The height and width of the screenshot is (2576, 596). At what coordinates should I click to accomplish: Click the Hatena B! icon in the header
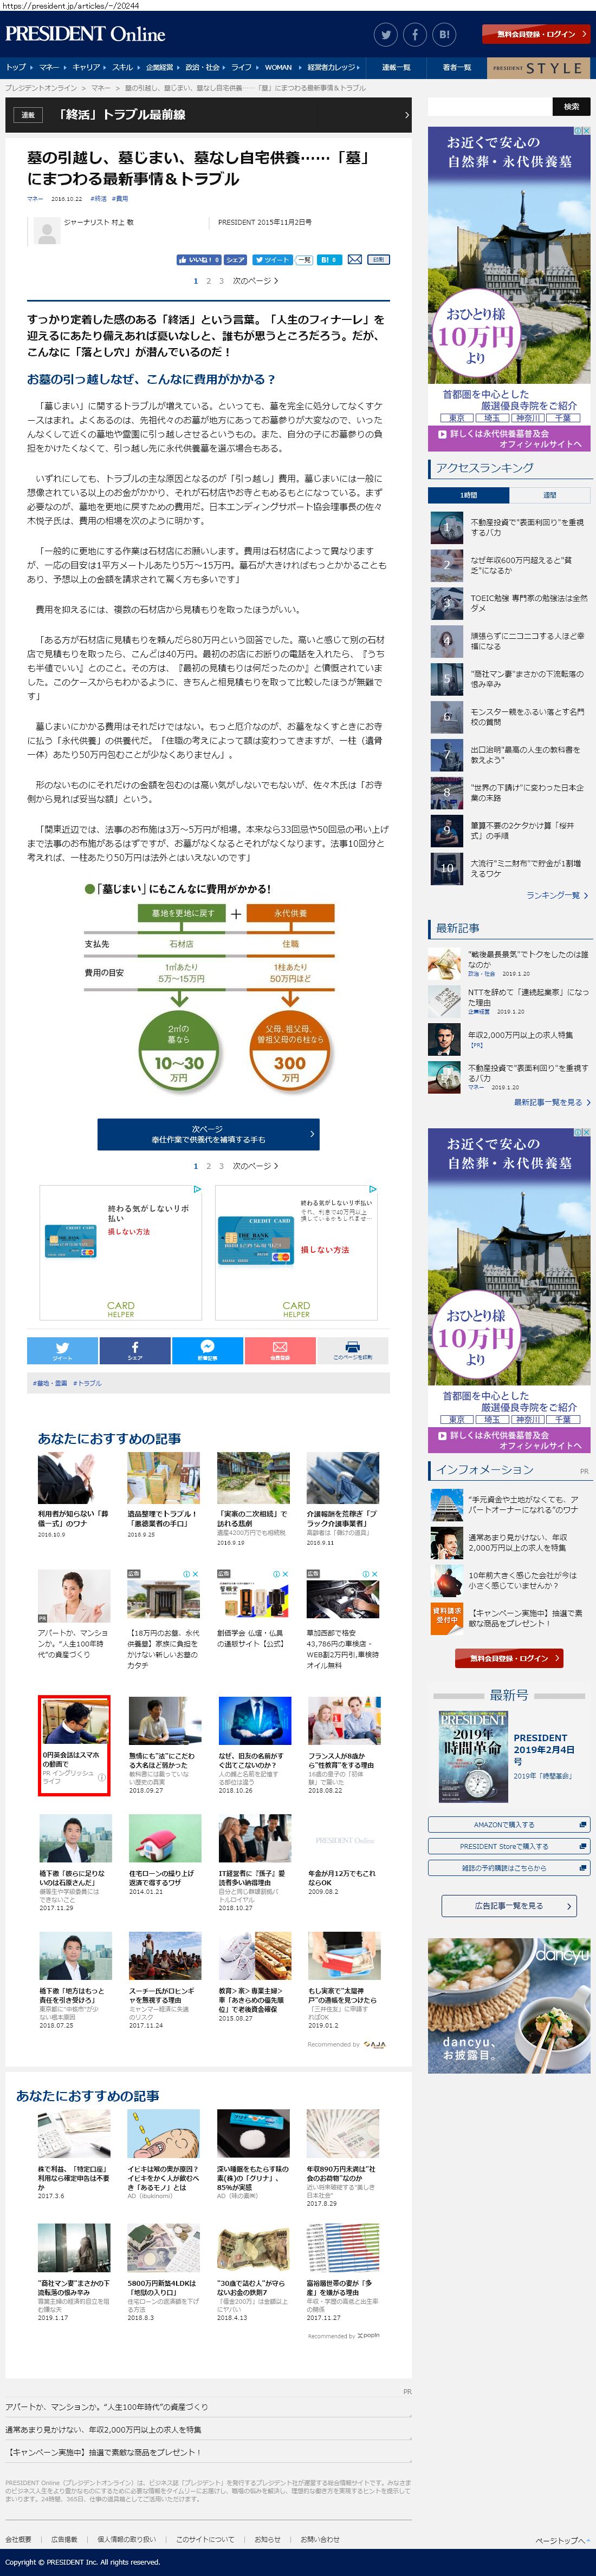[444, 35]
